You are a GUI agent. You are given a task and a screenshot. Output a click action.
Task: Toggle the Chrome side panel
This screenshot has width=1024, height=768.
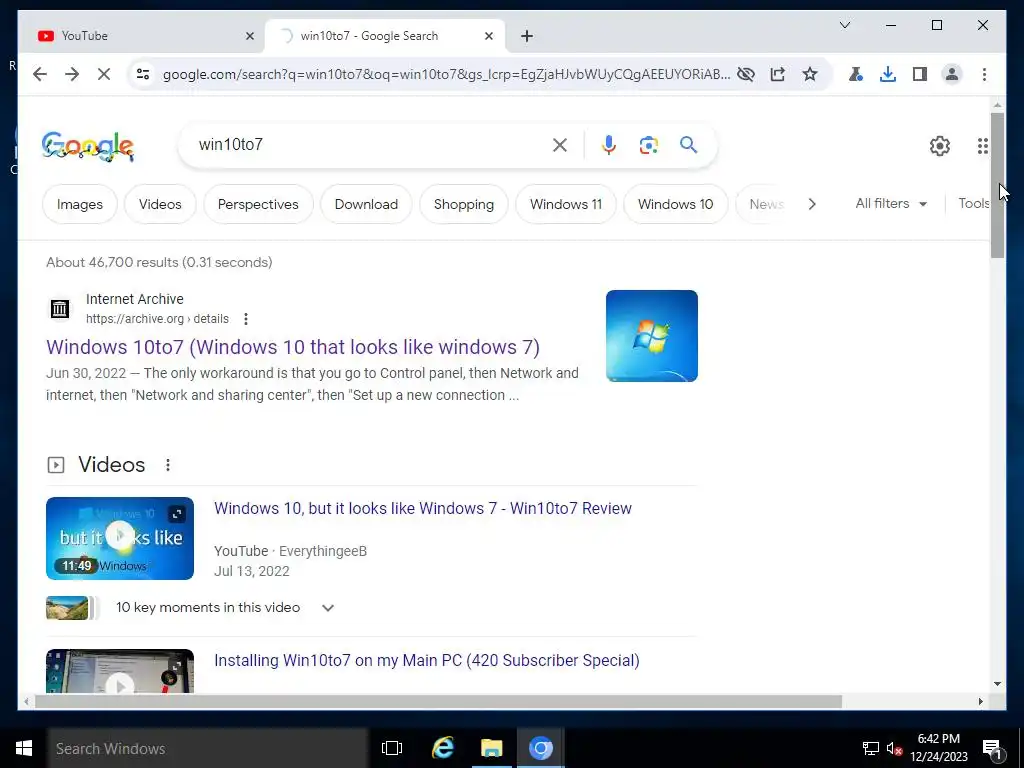pyautogui.click(x=920, y=74)
